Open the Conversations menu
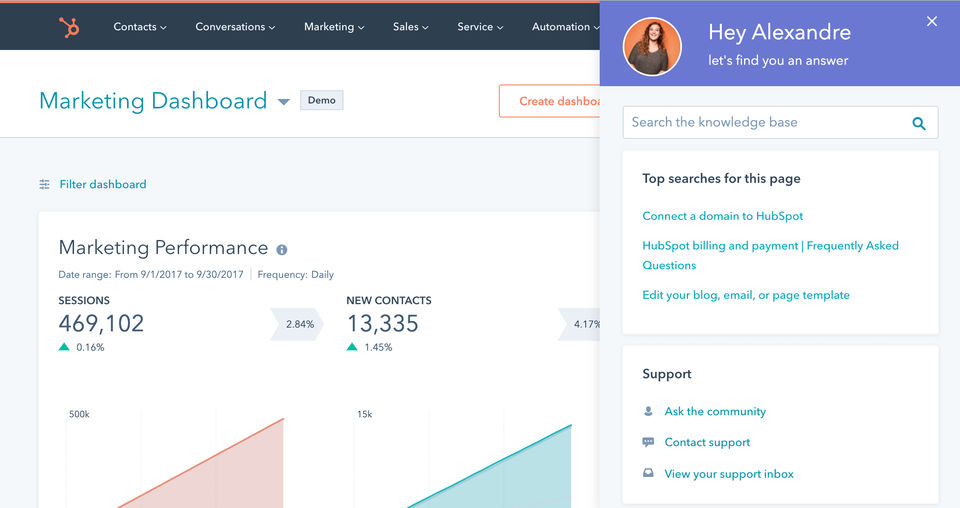Image resolution: width=960 pixels, height=508 pixels. tap(235, 27)
